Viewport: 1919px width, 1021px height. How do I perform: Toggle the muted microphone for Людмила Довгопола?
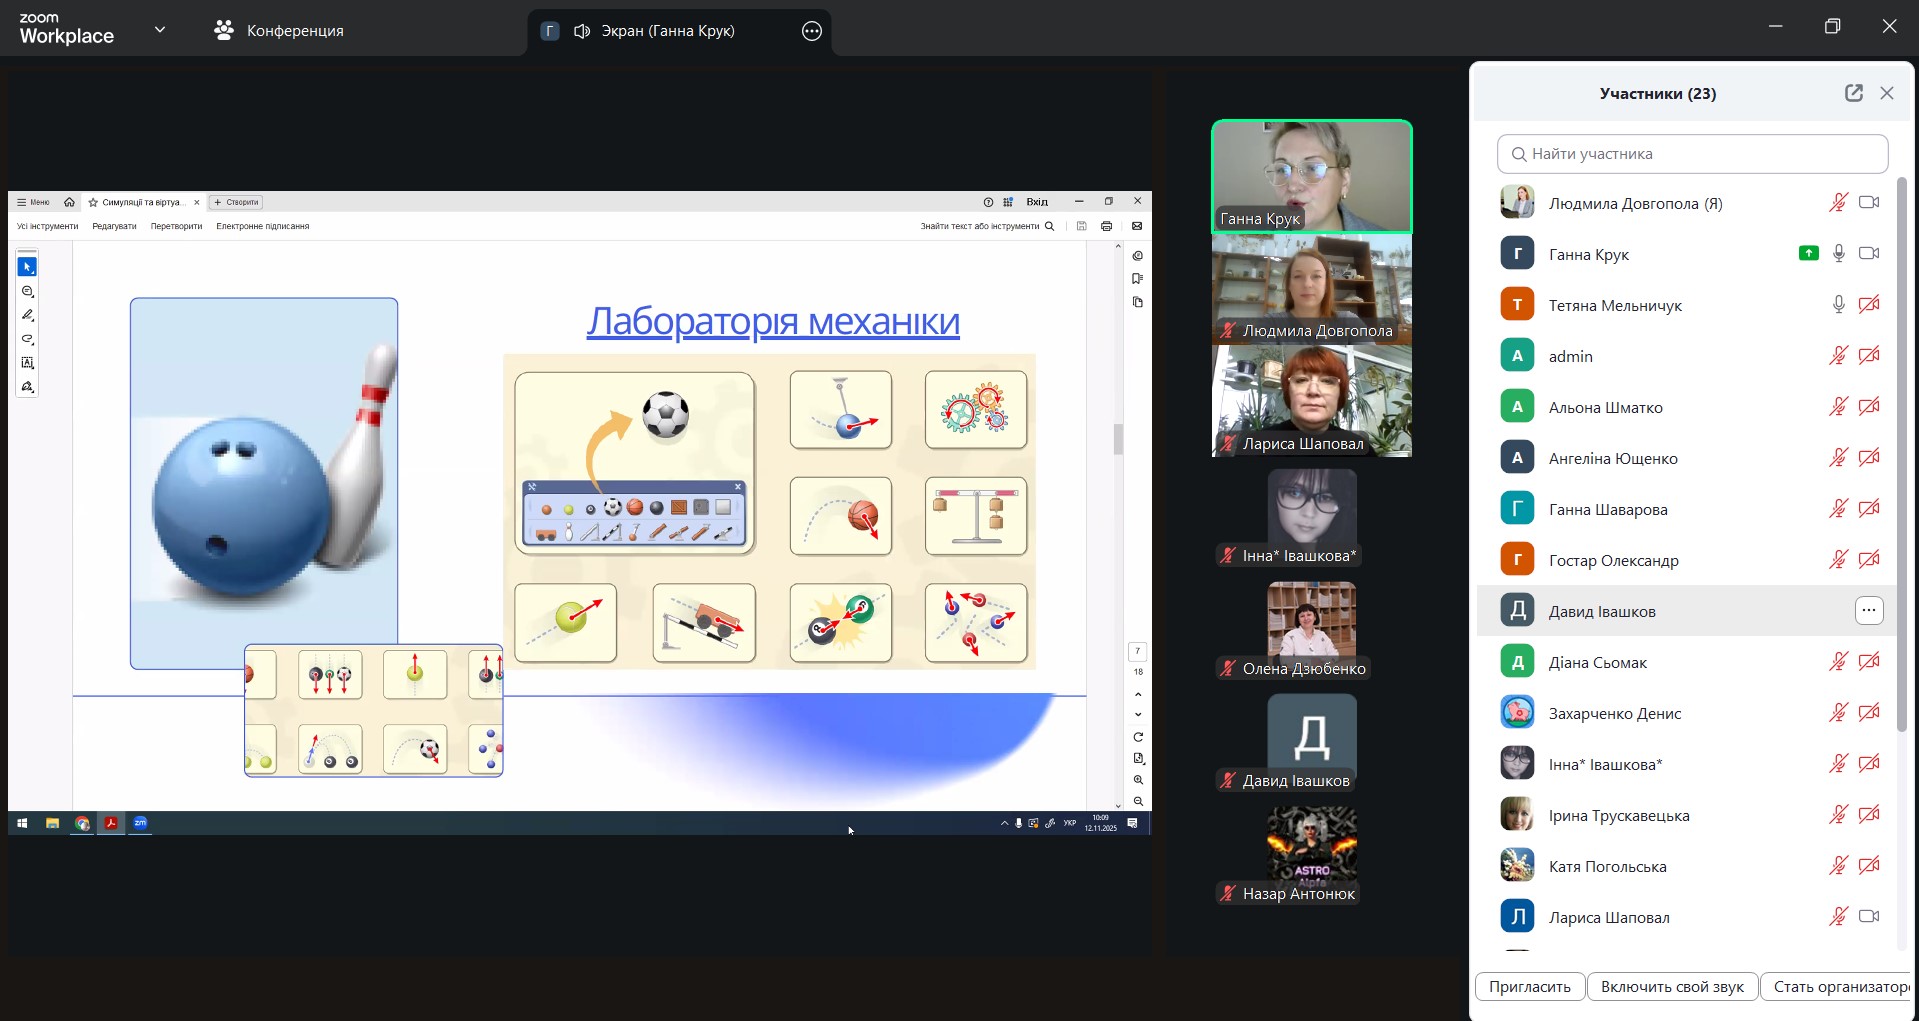[x=1838, y=203]
